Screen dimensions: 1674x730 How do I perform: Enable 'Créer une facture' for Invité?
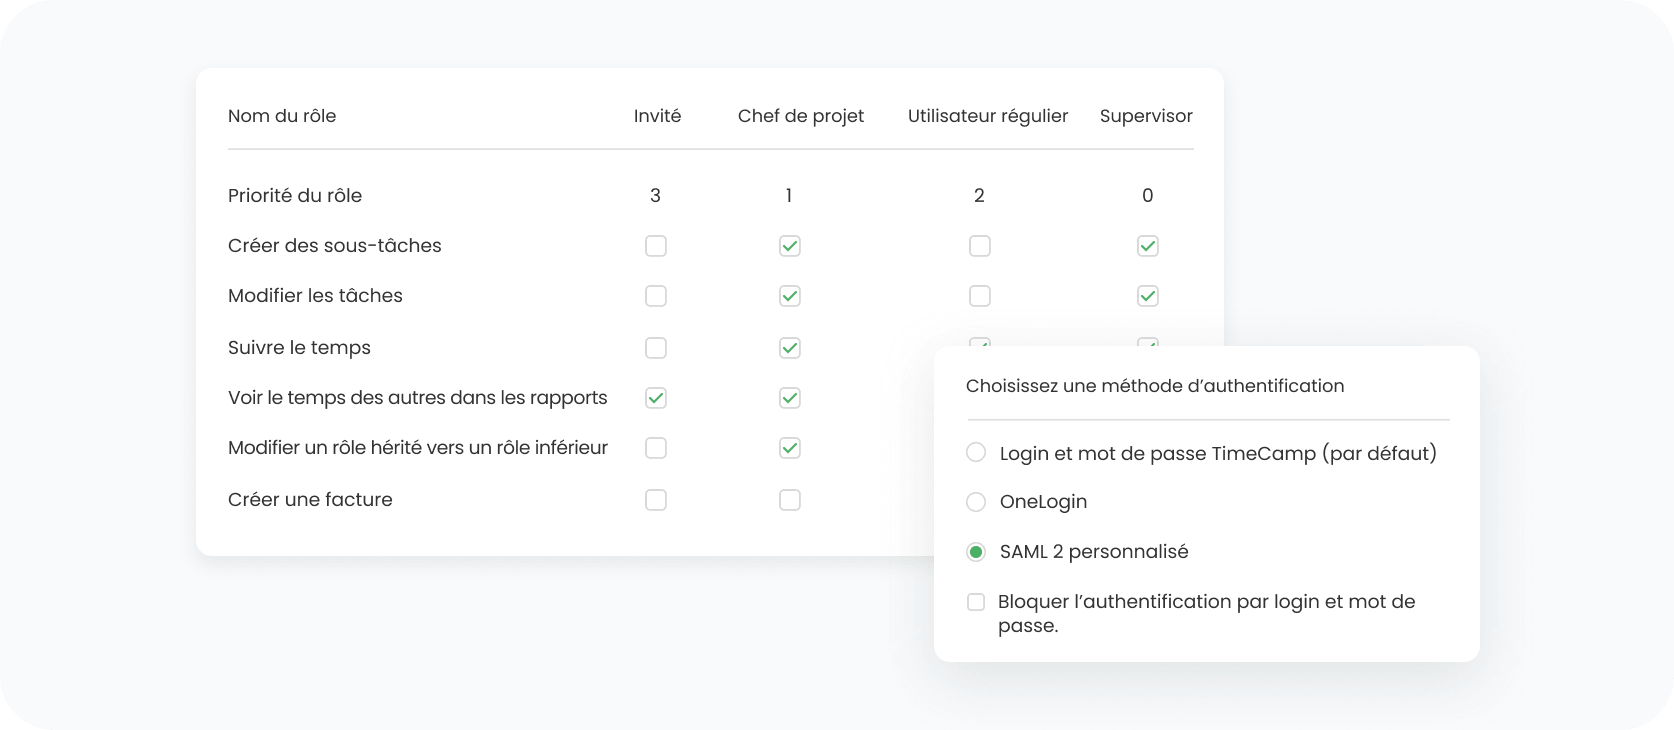656,500
